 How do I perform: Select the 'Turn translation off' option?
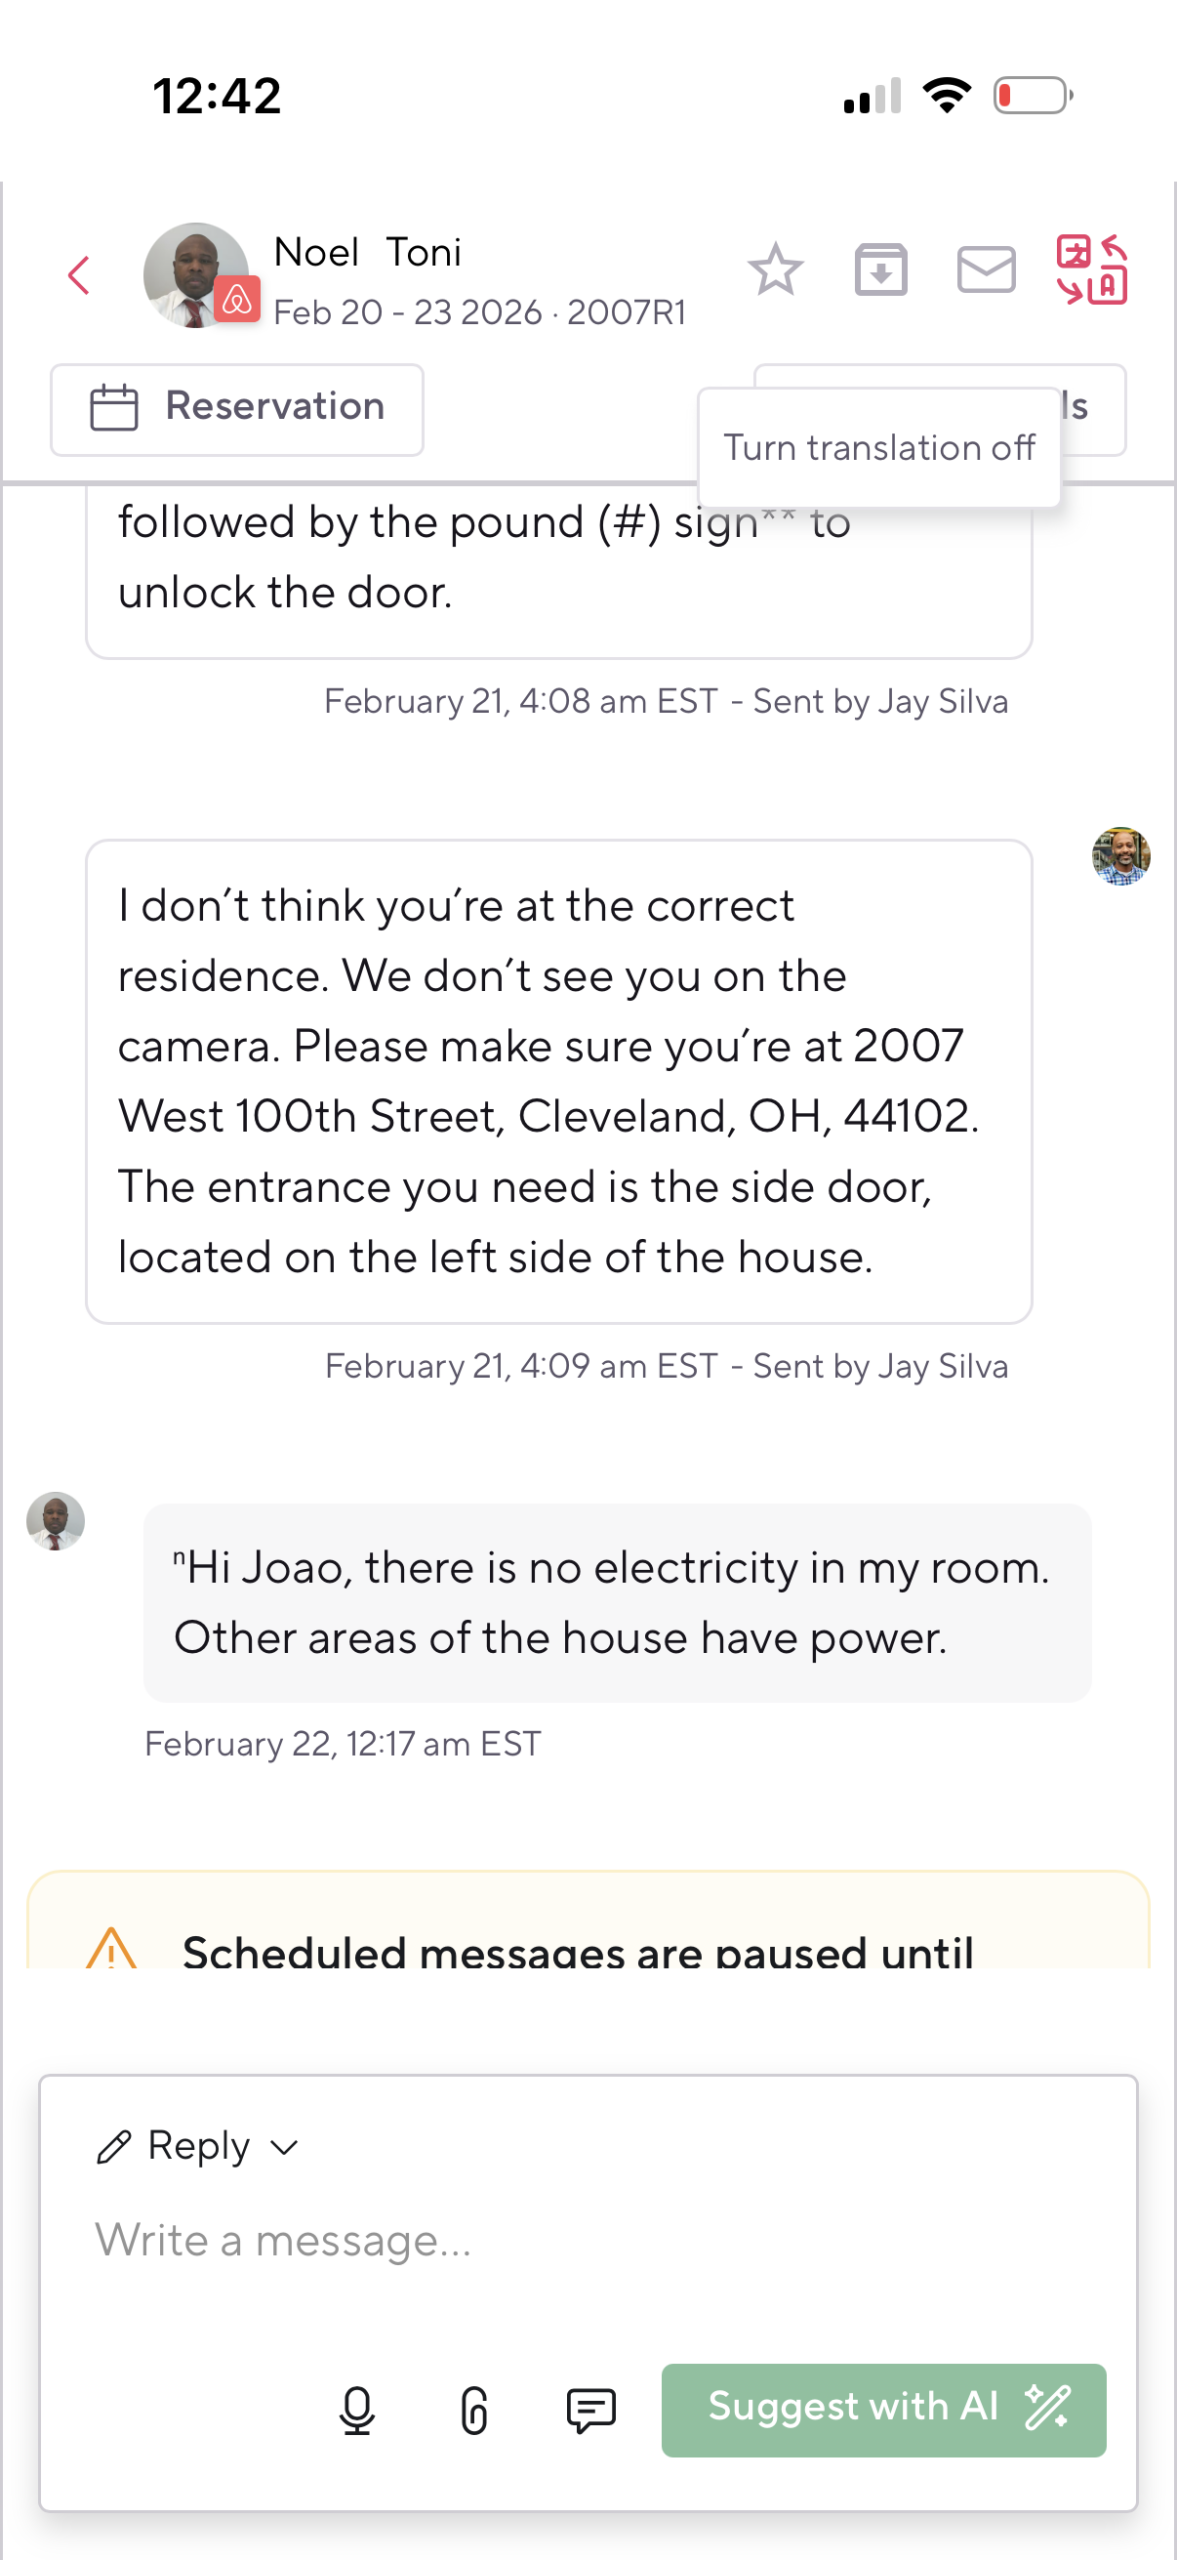[x=879, y=448]
